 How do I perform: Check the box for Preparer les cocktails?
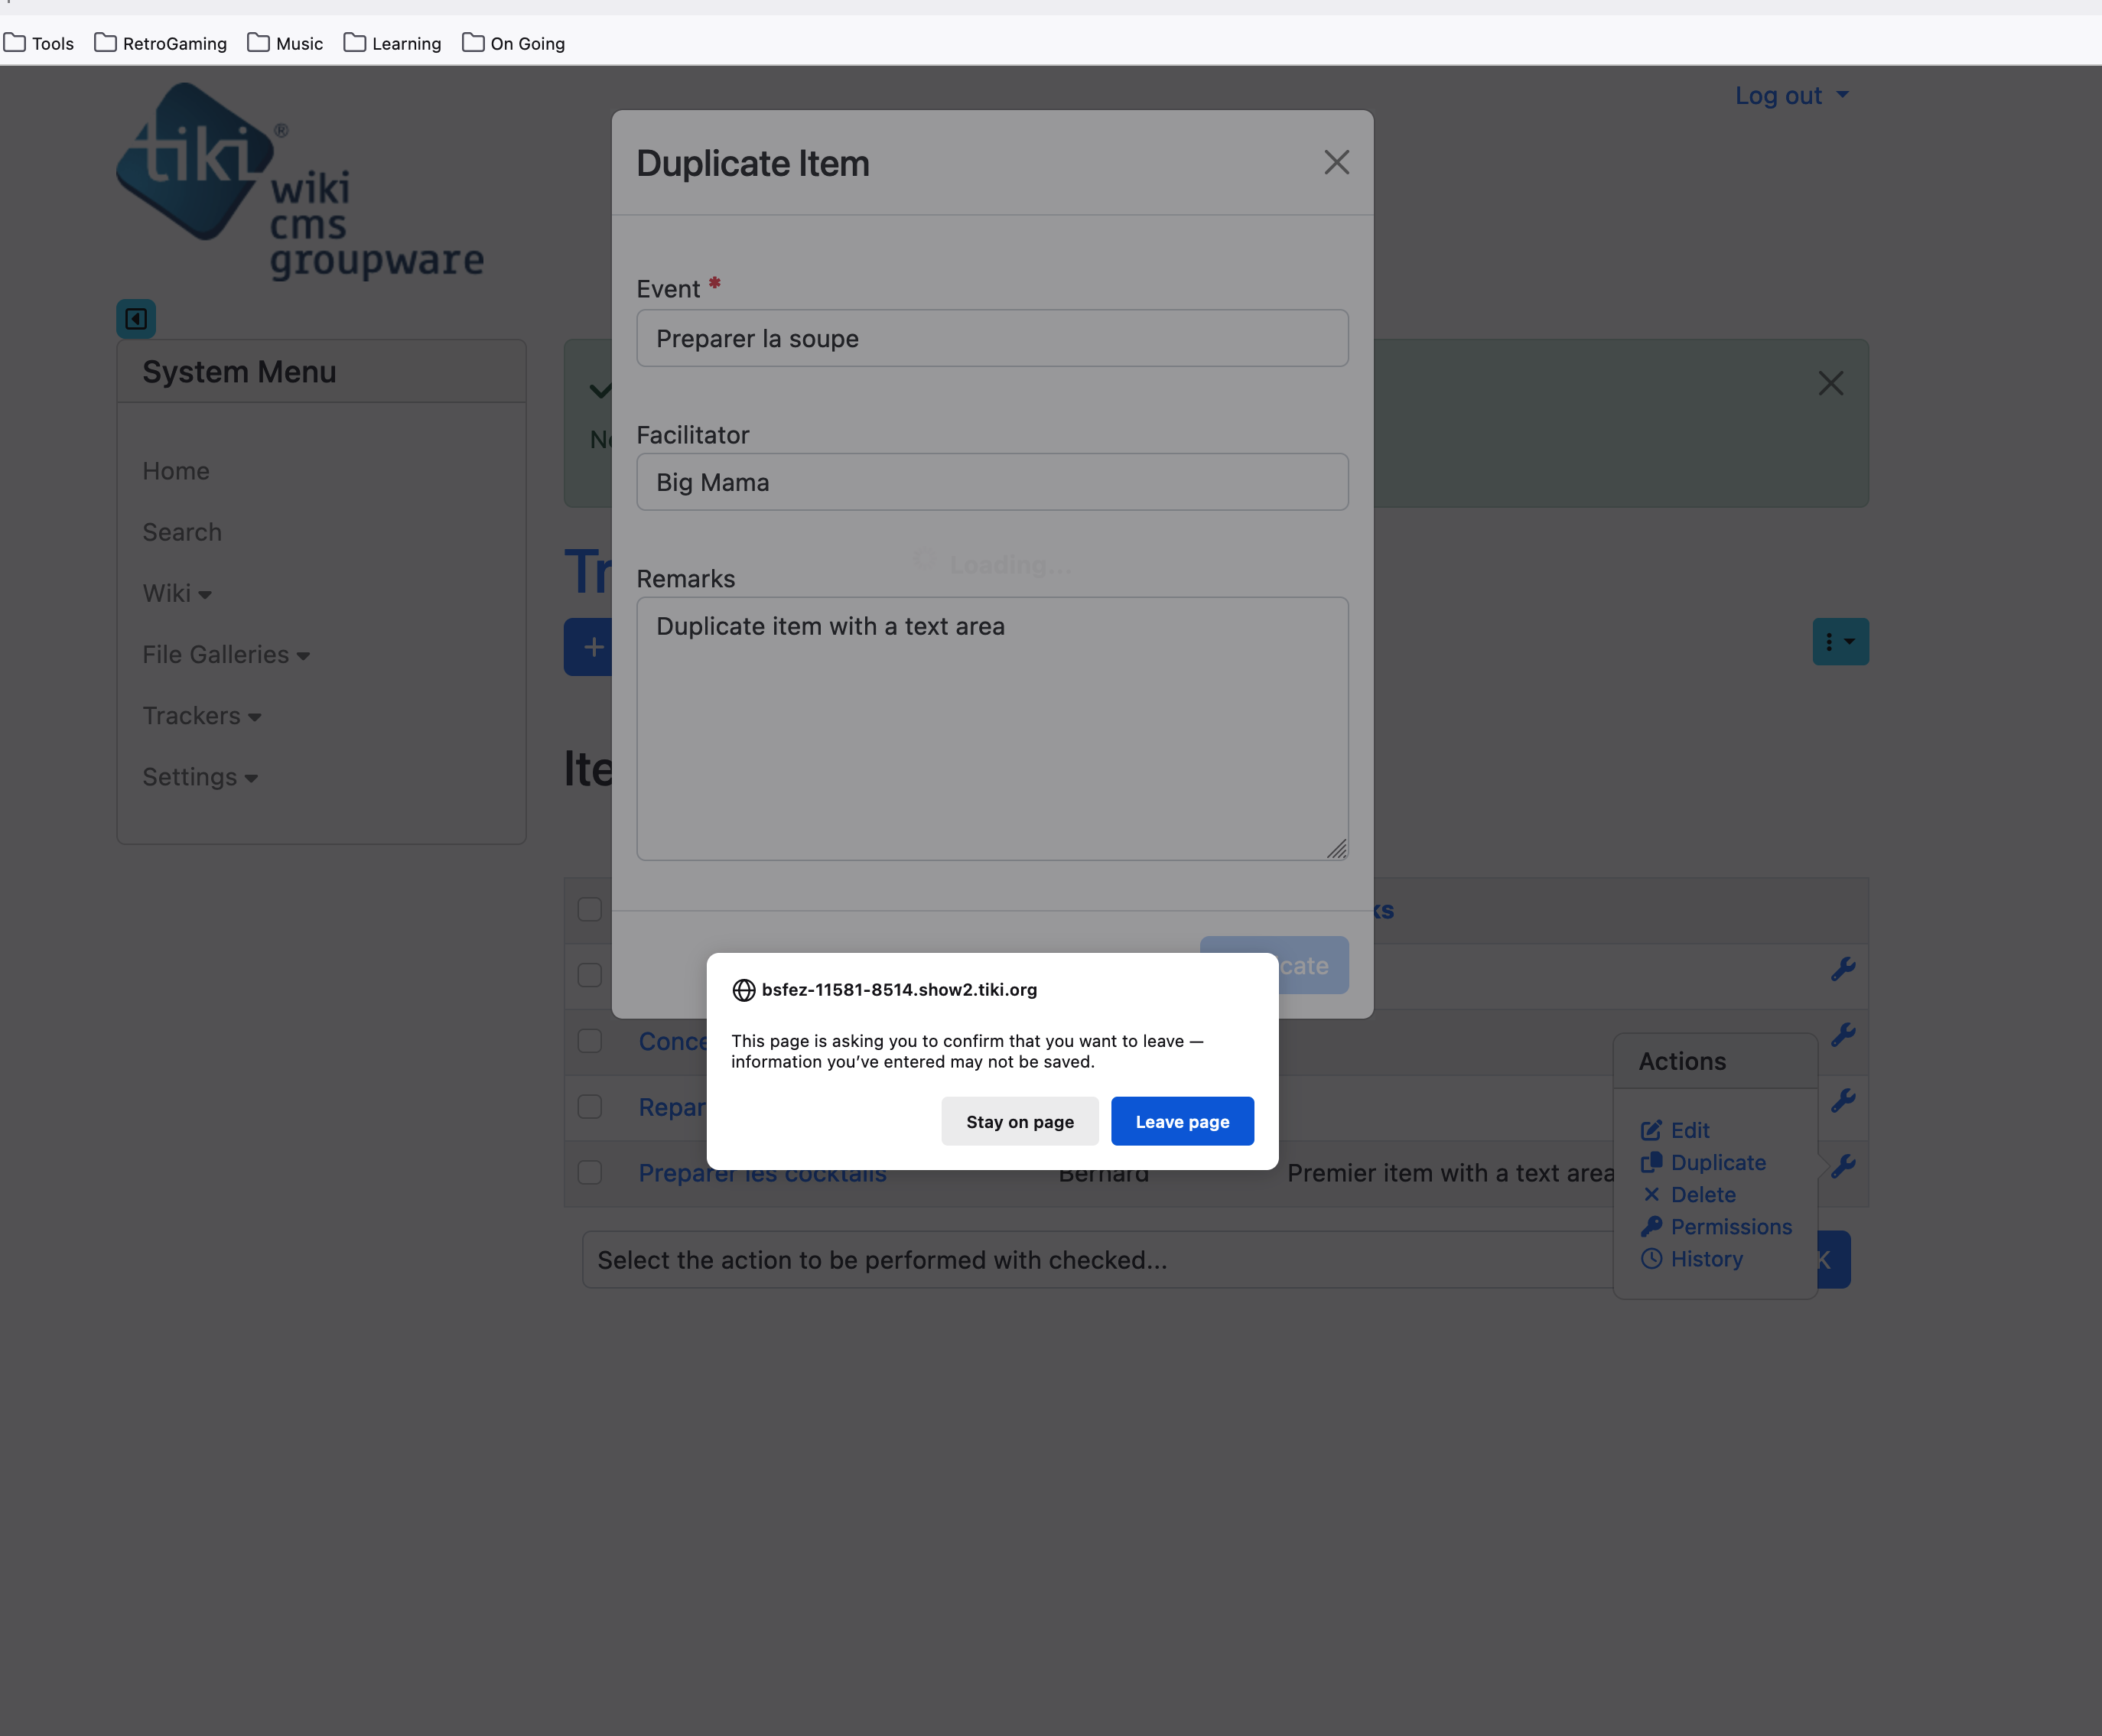pos(590,1172)
